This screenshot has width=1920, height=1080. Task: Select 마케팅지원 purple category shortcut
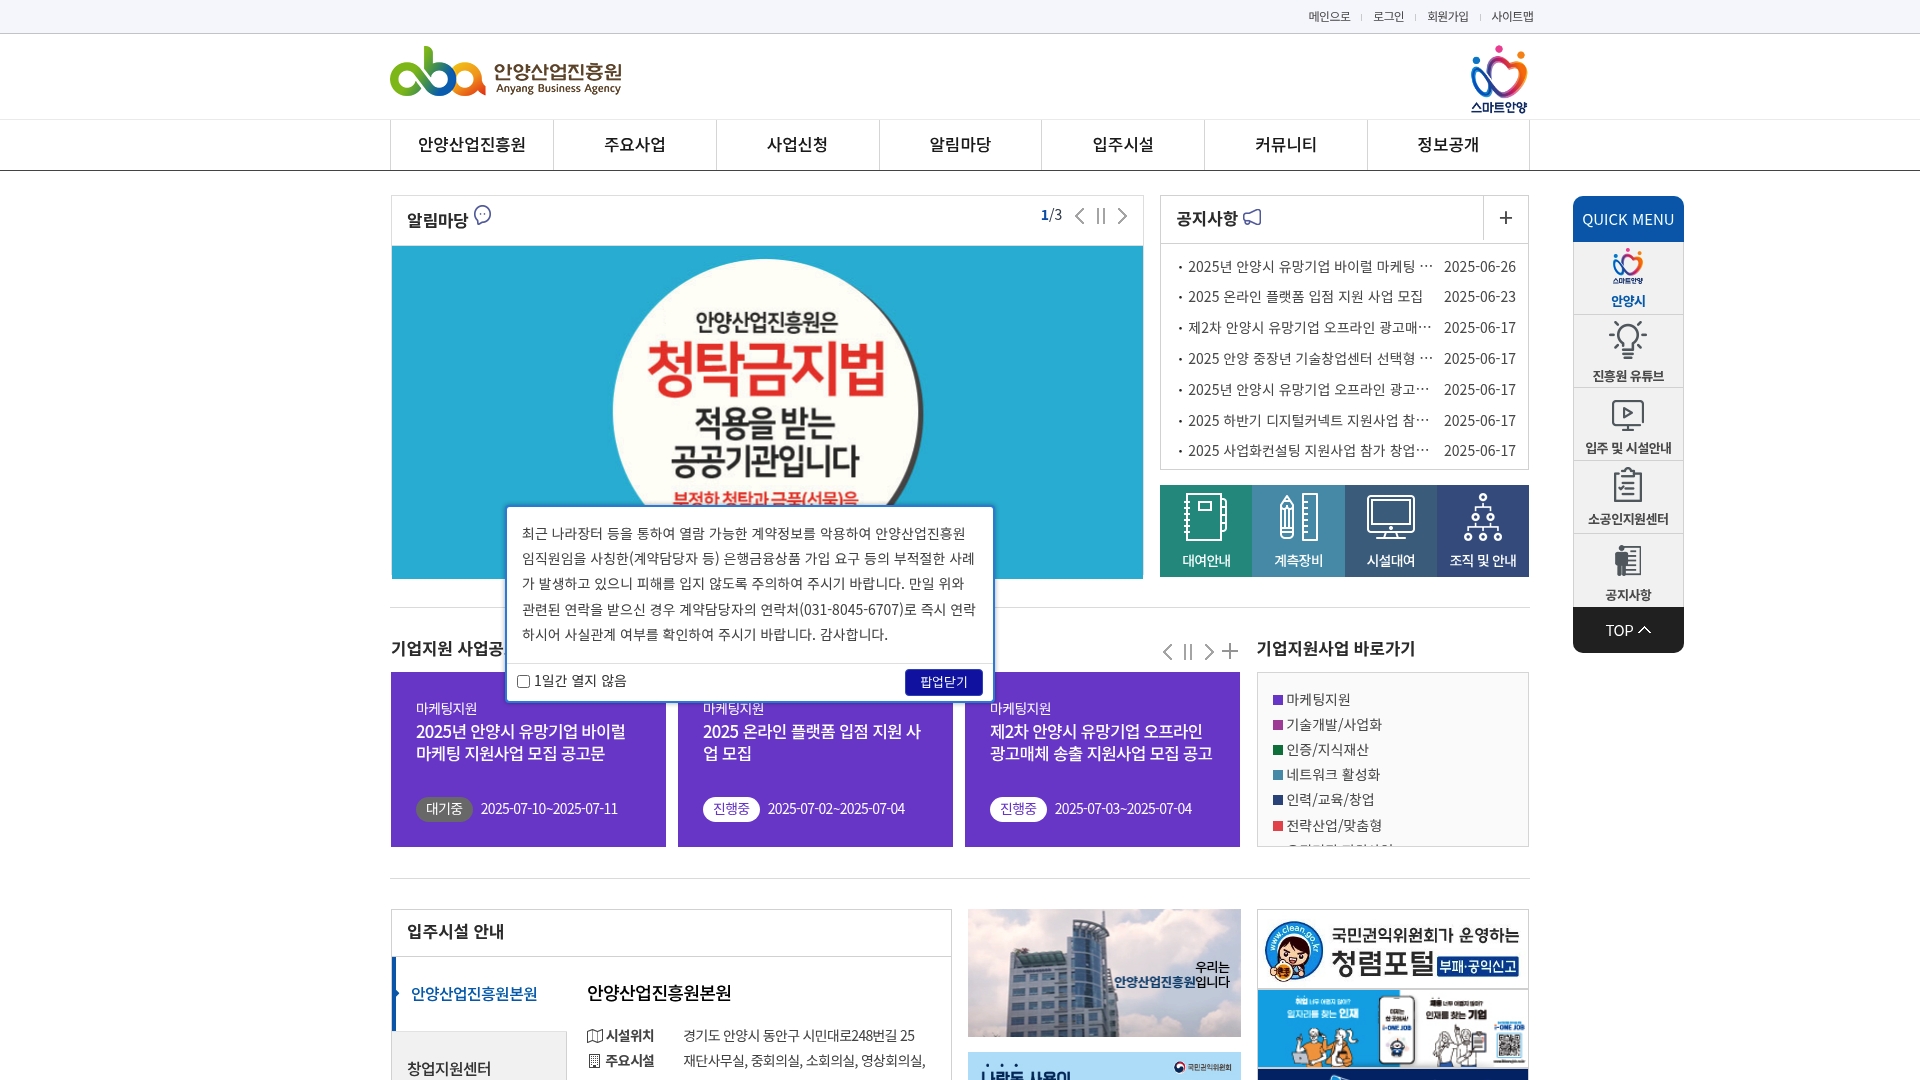pyautogui.click(x=1311, y=700)
